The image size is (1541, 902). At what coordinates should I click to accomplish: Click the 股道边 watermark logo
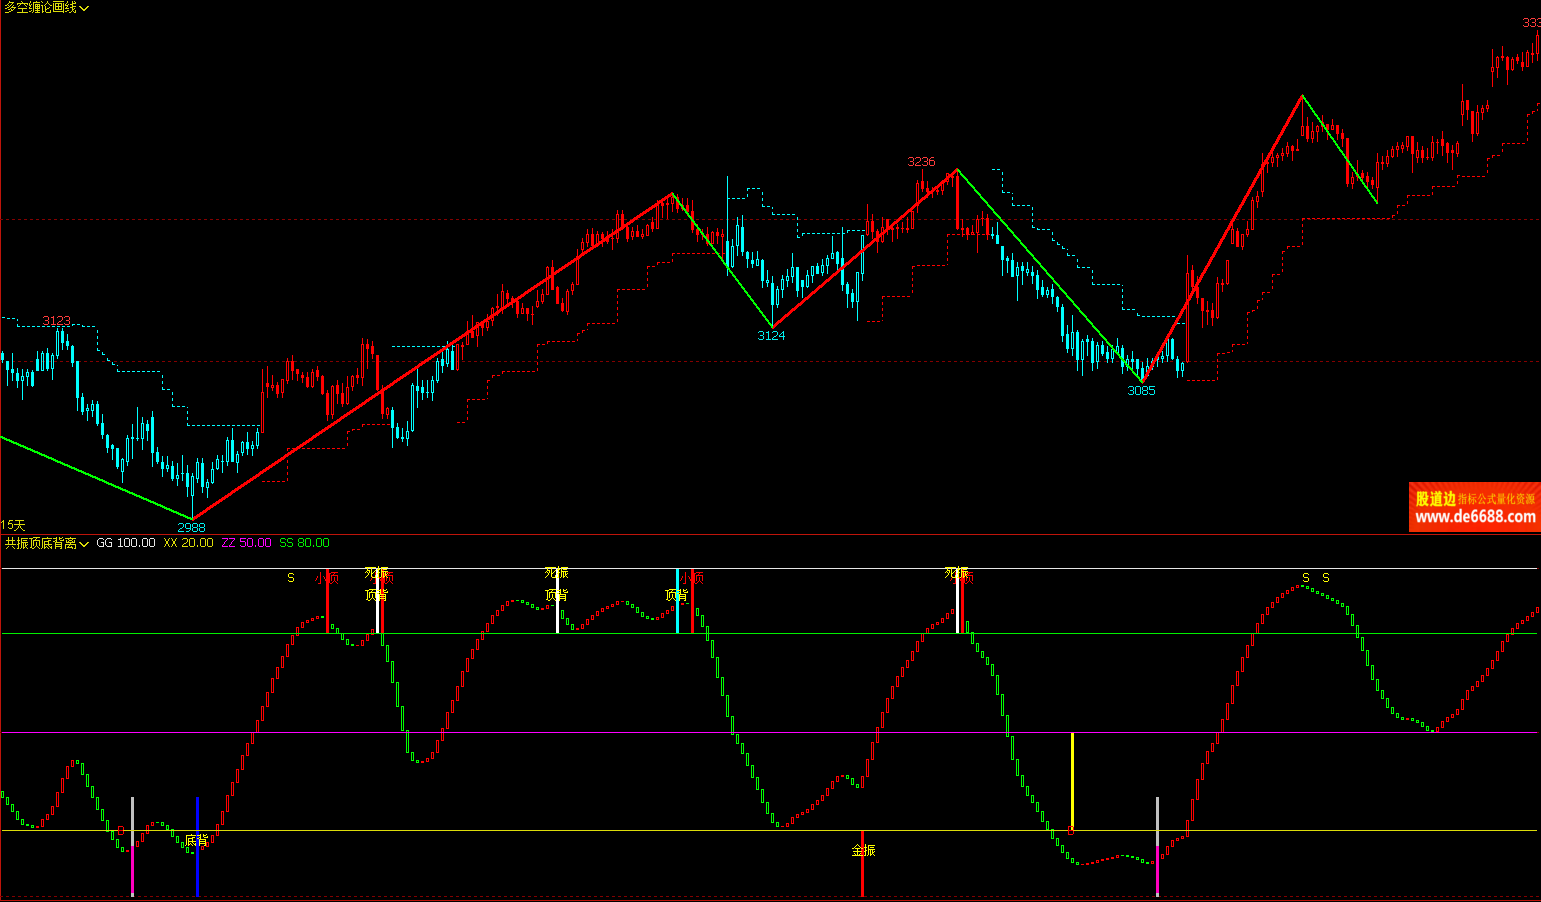pos(1435,498)
